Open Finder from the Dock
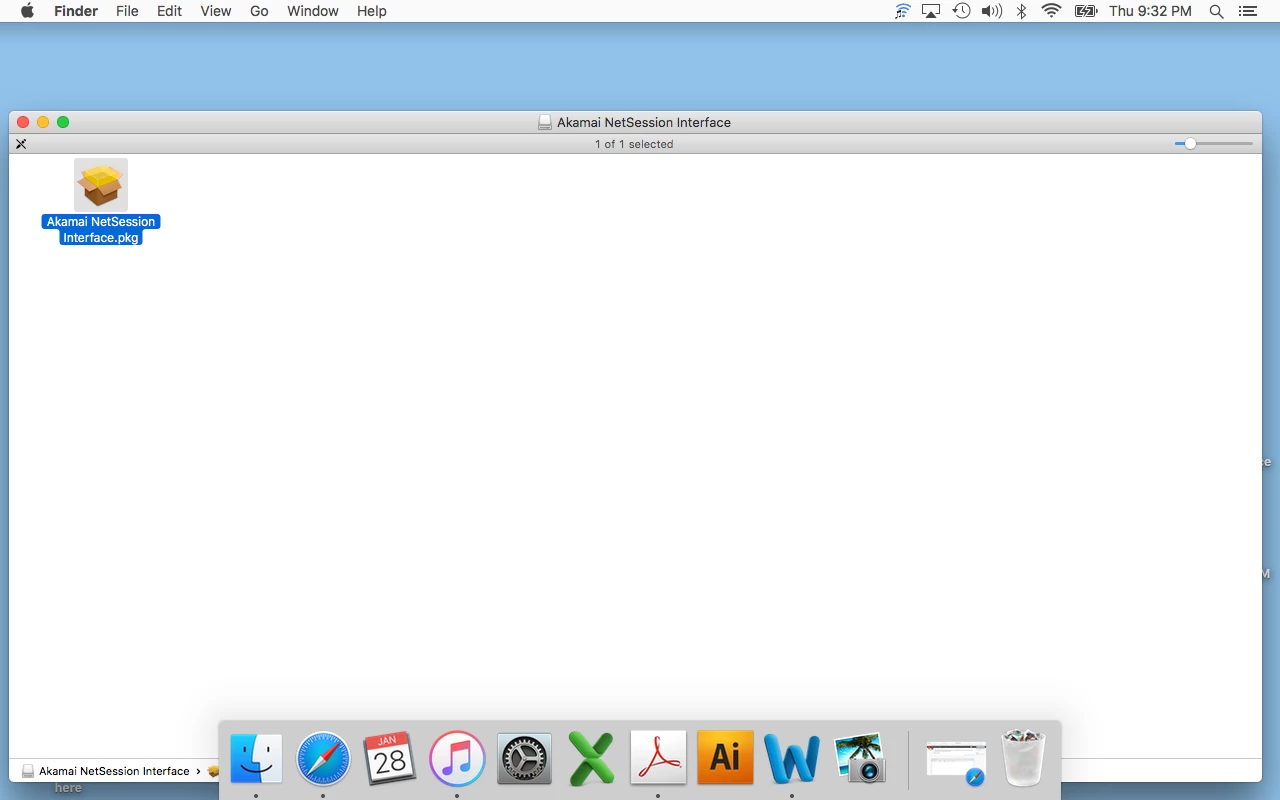This screenshot has height=800, width=1280. pos(256,758)
